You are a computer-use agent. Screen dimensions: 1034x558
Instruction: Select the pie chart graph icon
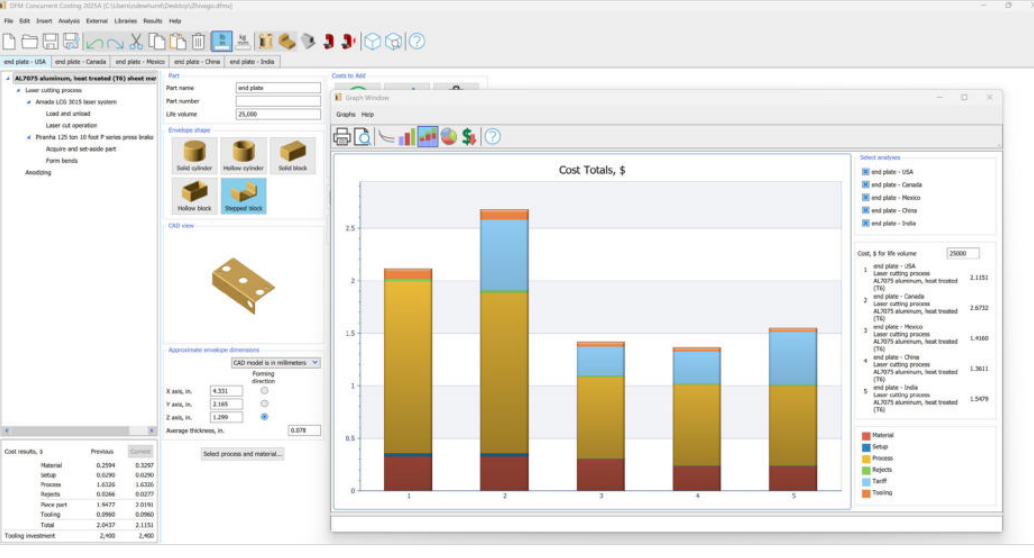pos(449,137)
